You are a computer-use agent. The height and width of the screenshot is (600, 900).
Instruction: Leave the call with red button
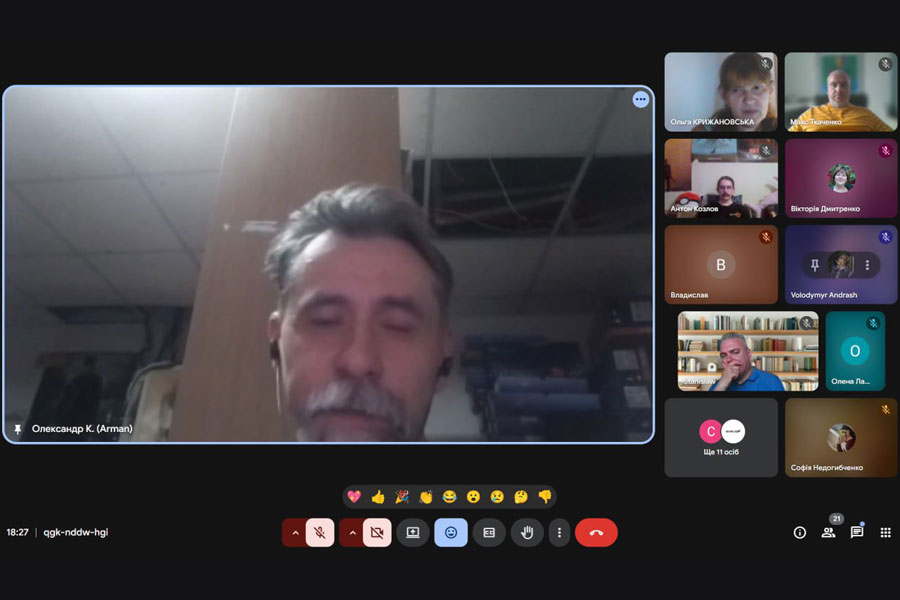pyautogui.click(x=596, y=533)
